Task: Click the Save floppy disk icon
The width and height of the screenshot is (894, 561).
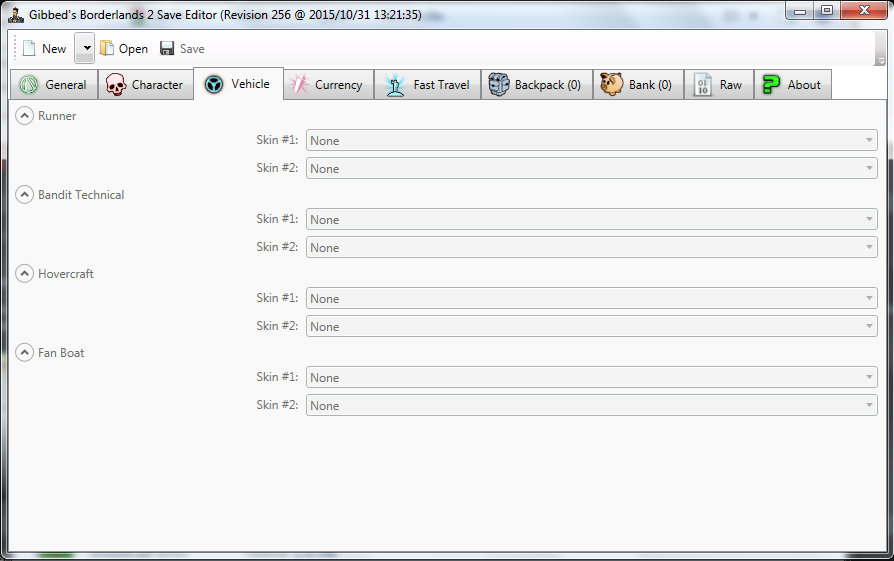Action: coord(167,48)
